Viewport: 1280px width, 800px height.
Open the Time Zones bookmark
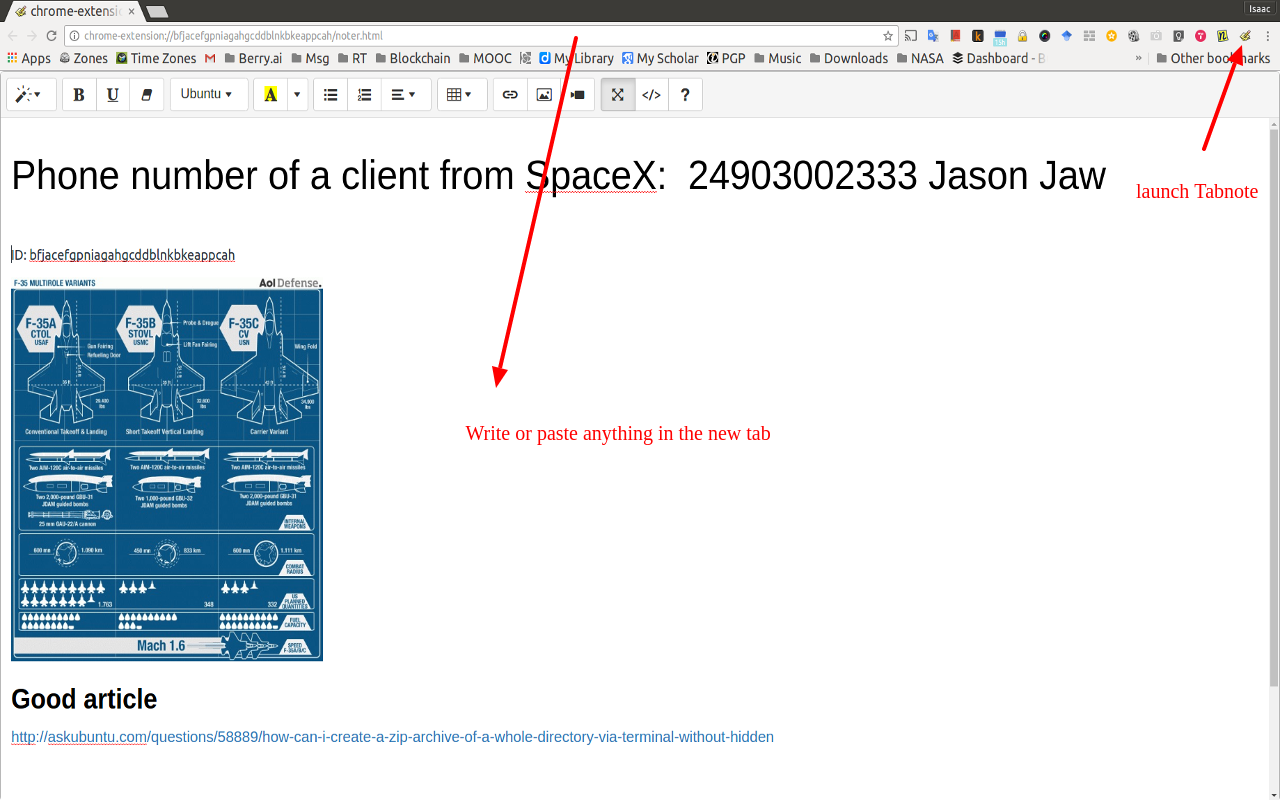pos(156,58)
